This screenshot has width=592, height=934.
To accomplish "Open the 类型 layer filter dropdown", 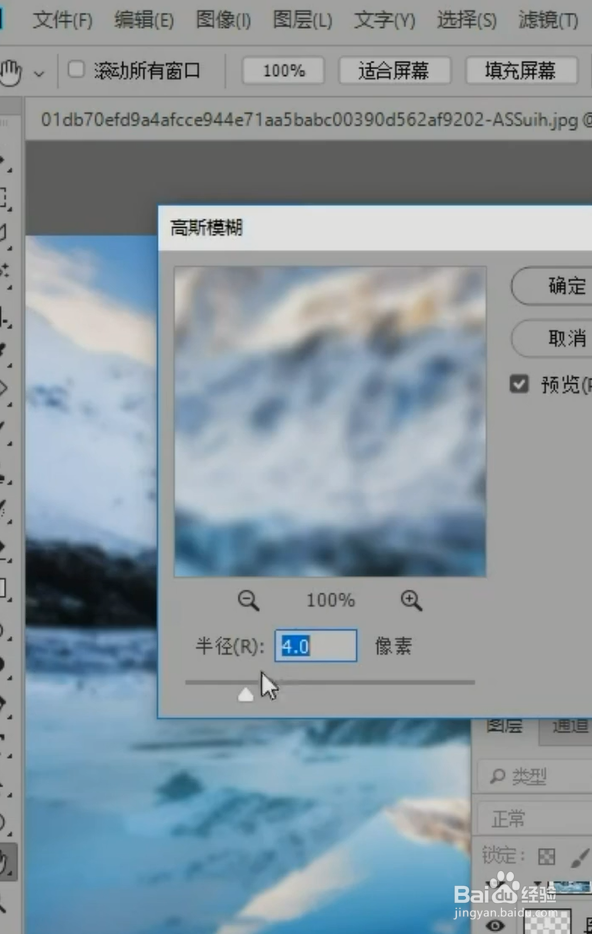I will point(535,776).
